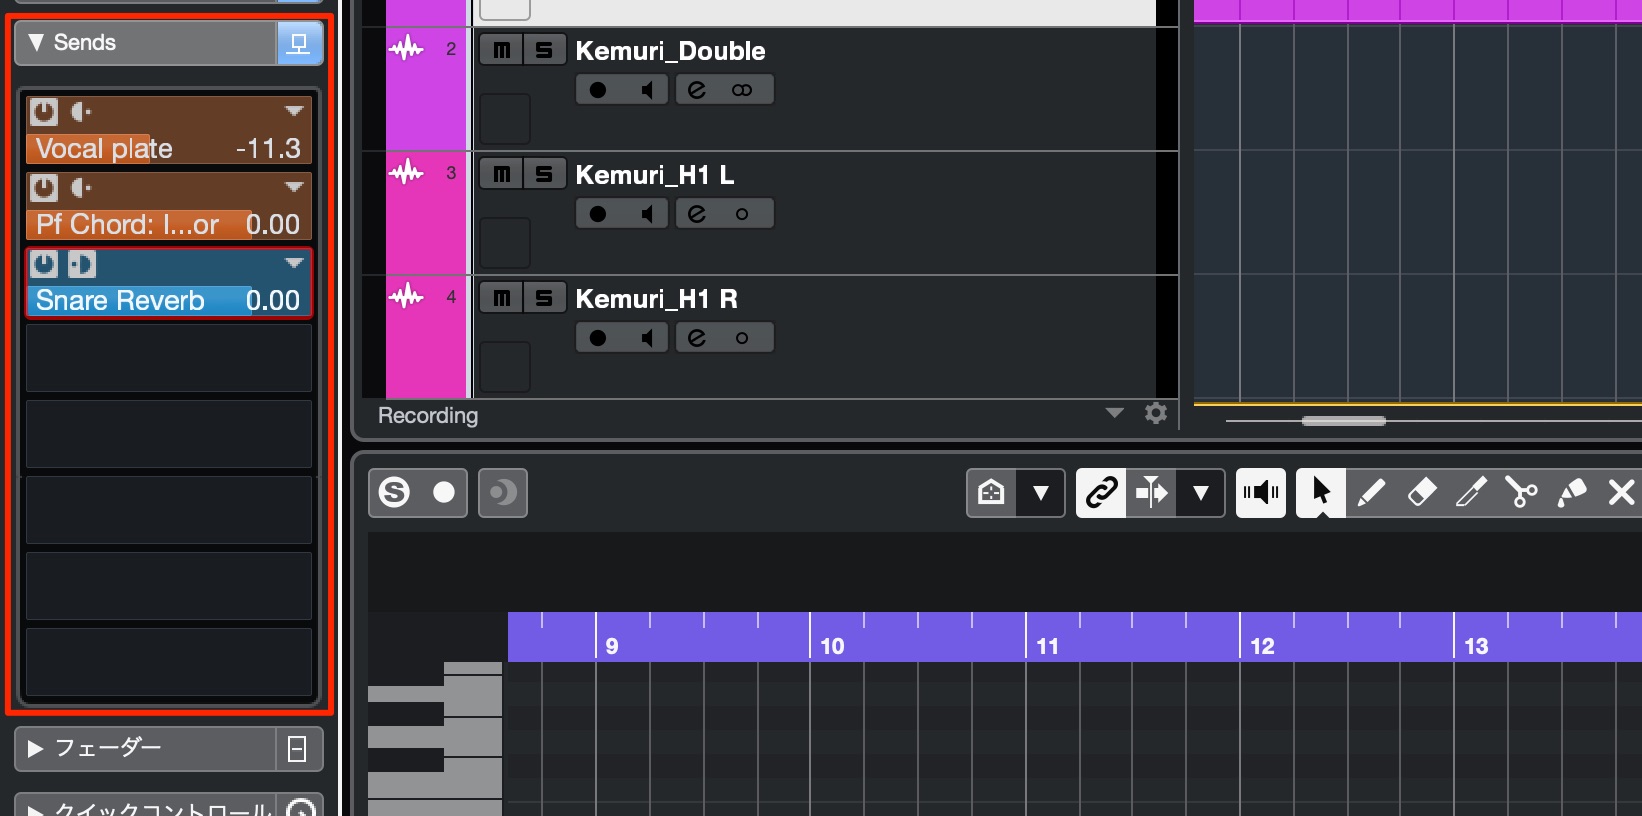
Task: Click stereo channel icon on Kemuri_Double
Action: [x=742, y=90]
